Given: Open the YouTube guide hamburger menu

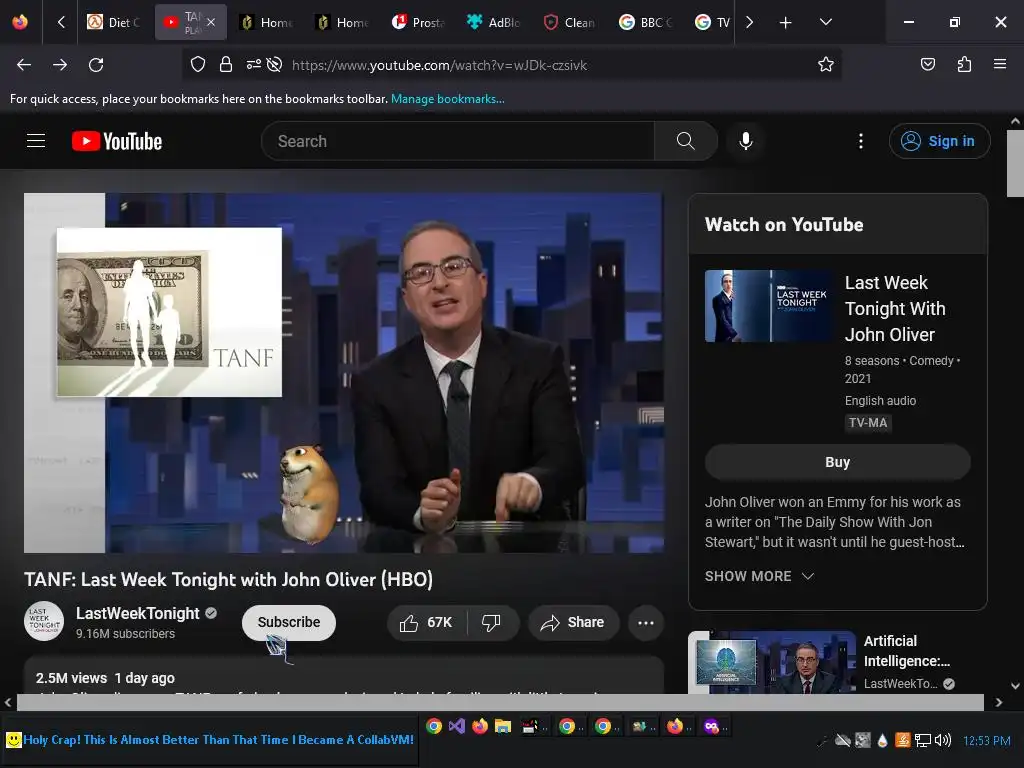Looking at the screenshot, I should (x=36, y=140).
